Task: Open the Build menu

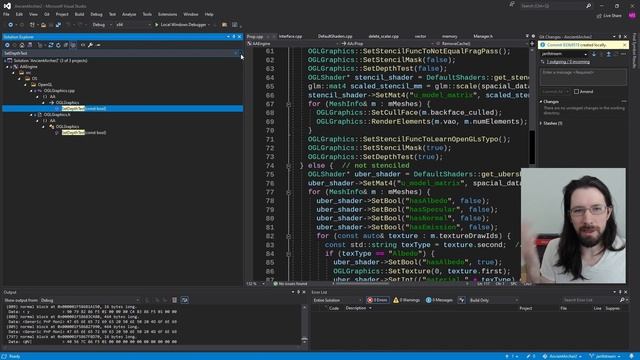Action: (79, 14)
